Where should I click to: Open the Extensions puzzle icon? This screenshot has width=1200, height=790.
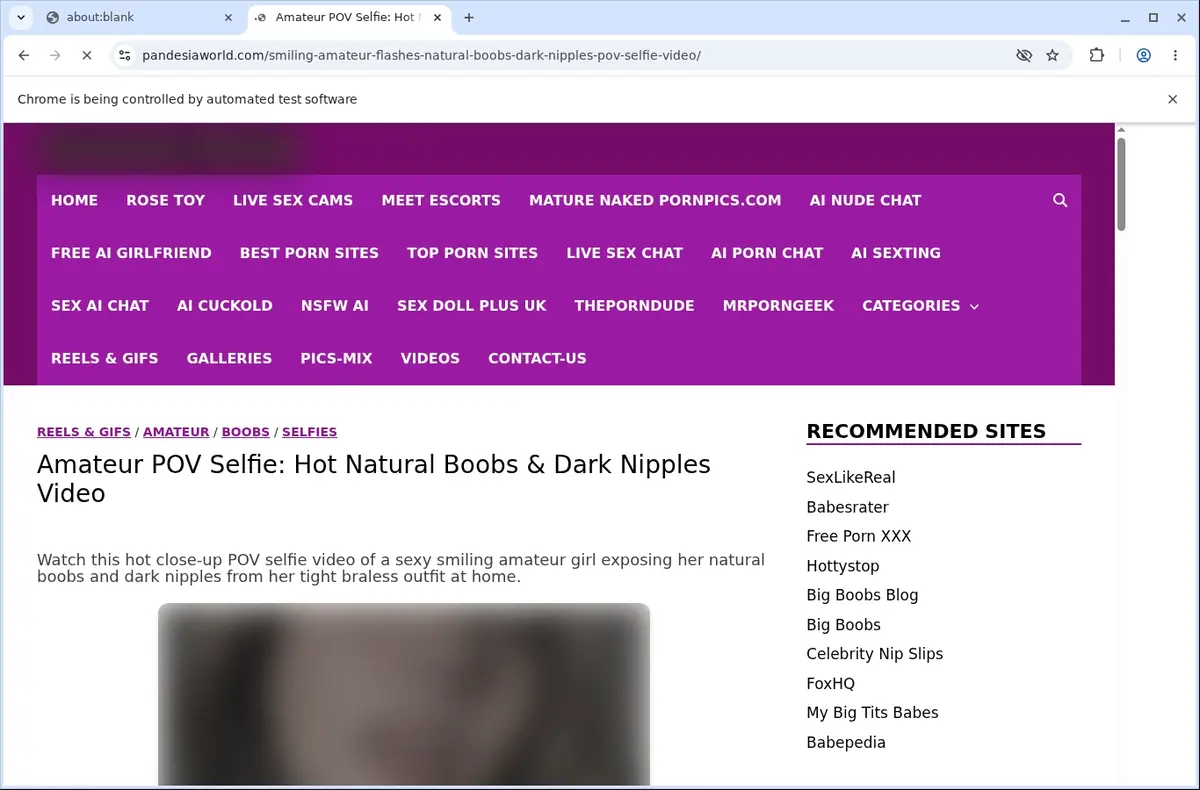(x=1097, y=55)
